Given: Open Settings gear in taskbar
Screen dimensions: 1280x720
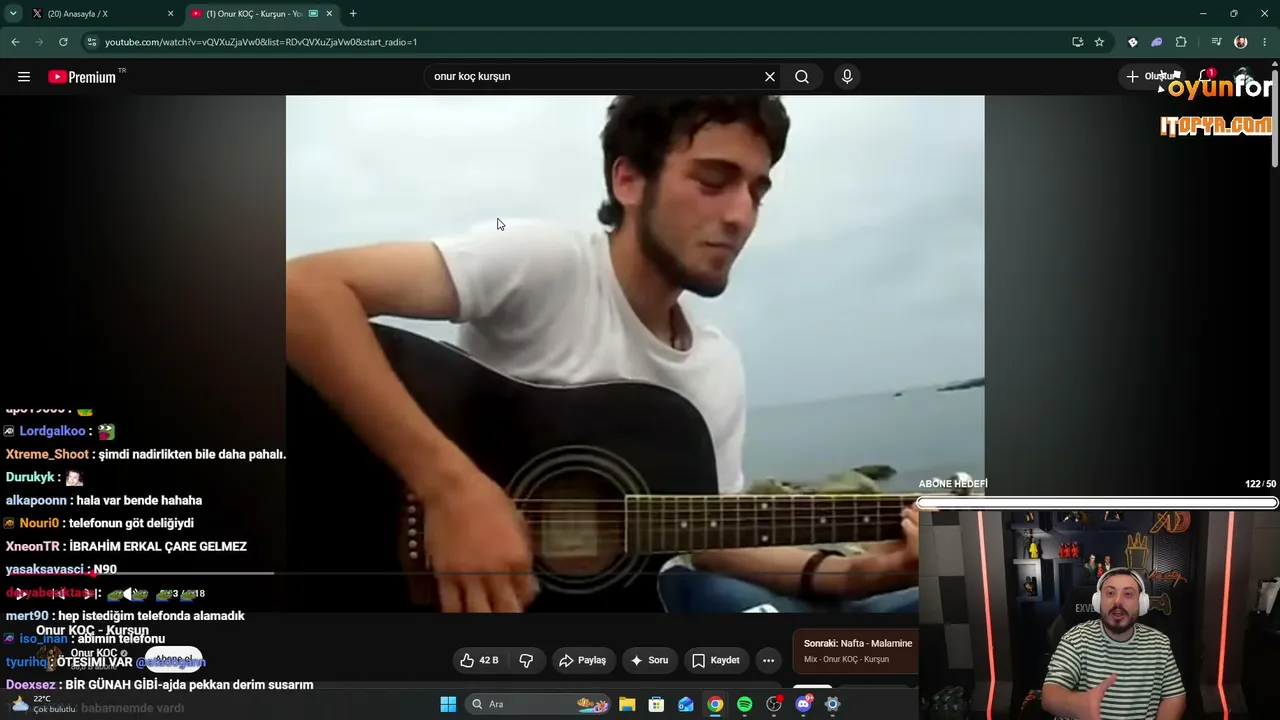Looking at the screenshot, I should click(x=832, y=704).
